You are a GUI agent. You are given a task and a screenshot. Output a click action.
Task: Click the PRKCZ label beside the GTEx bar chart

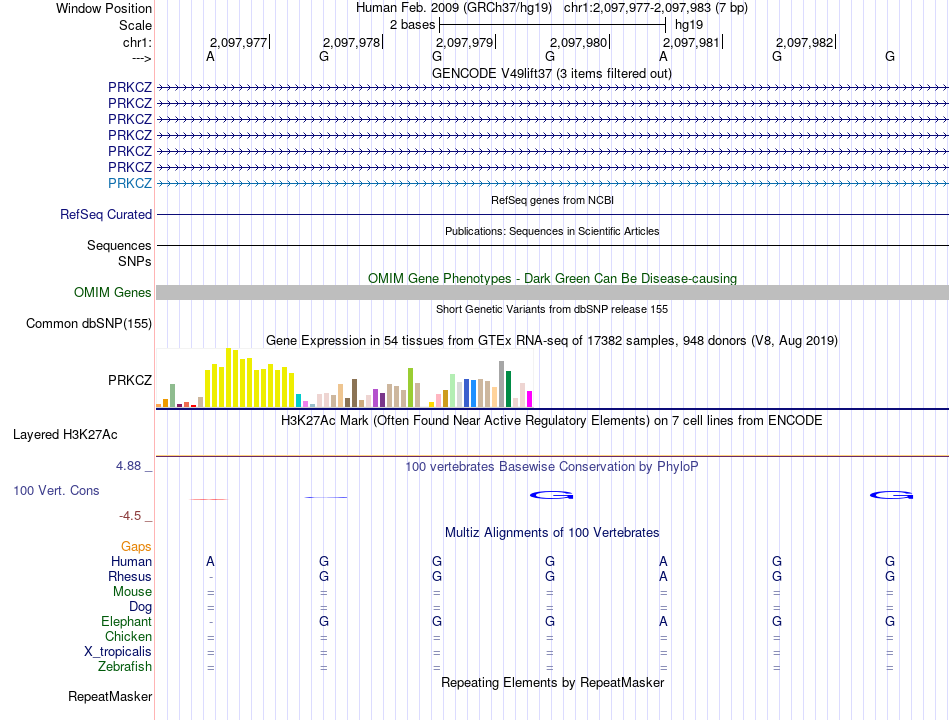(x=130, y=381)
